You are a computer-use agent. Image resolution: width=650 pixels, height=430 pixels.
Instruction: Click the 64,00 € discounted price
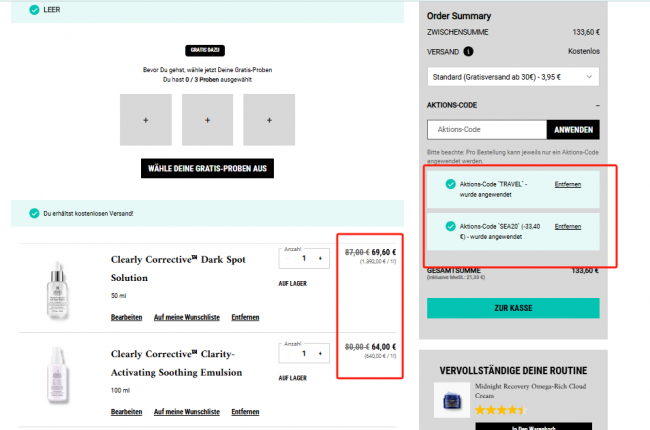pyautogui.click(x=383, y=347)
